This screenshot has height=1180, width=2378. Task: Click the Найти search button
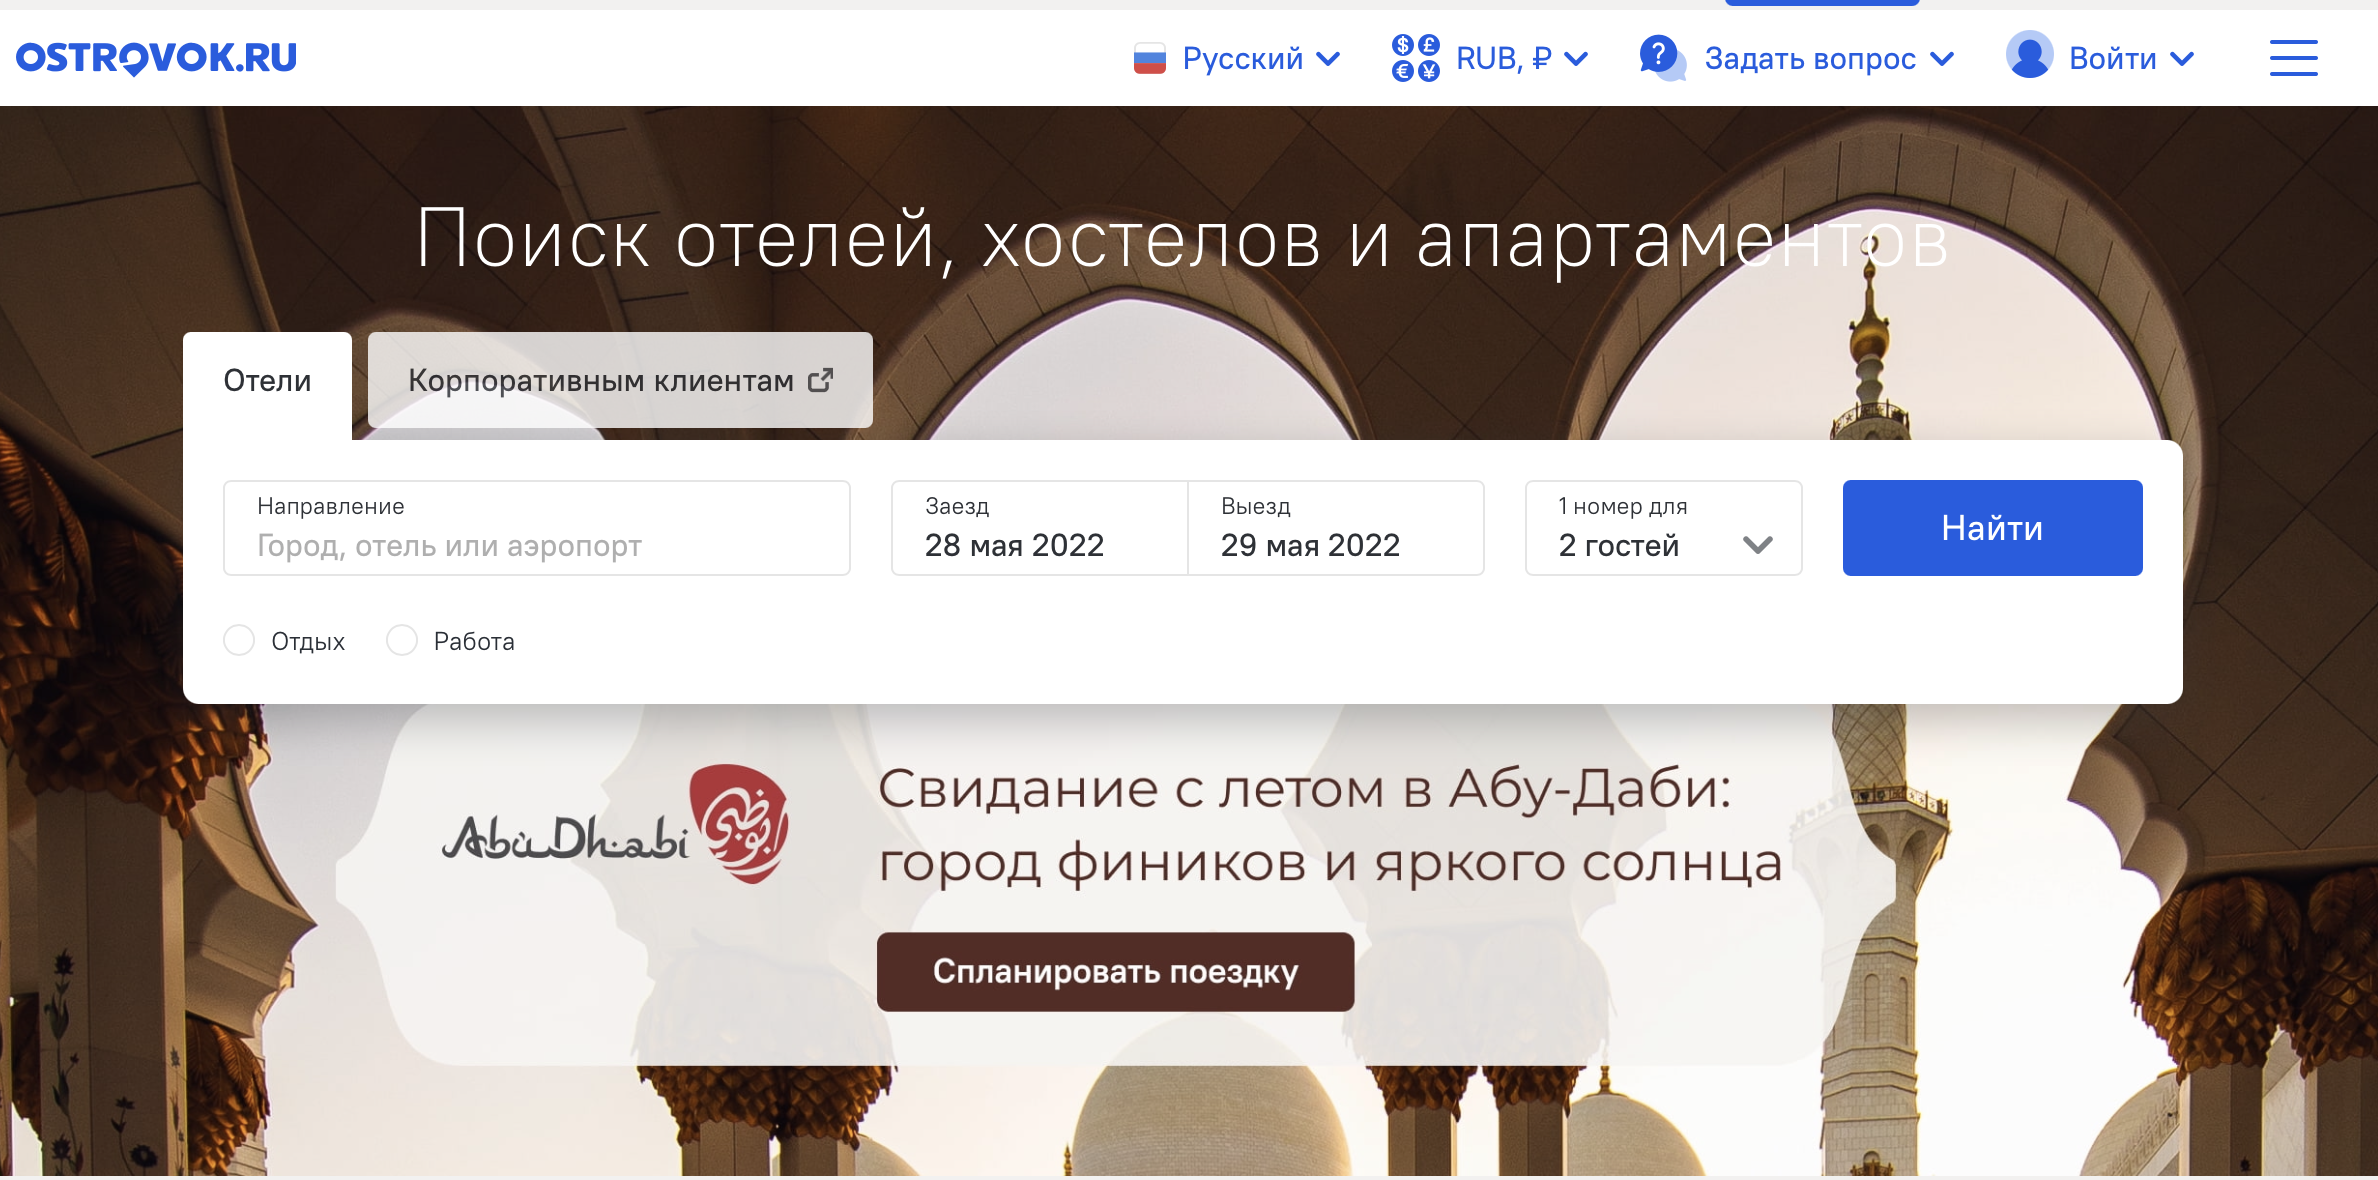click(1992, 528)
